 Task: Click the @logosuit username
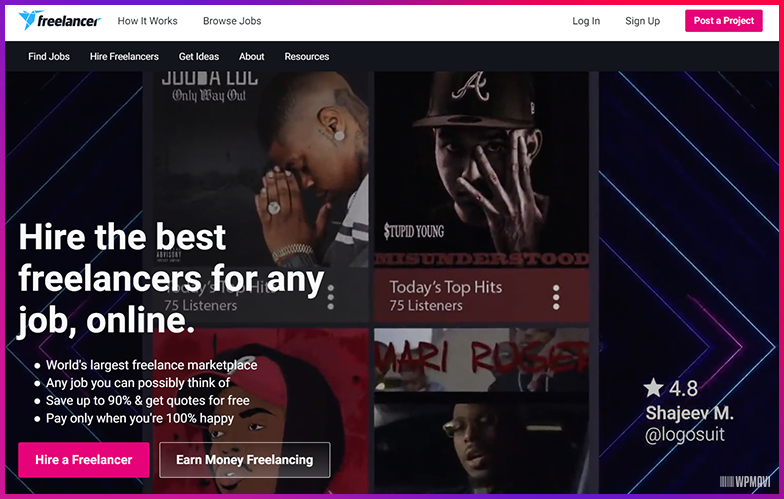[x=684, y=434]
